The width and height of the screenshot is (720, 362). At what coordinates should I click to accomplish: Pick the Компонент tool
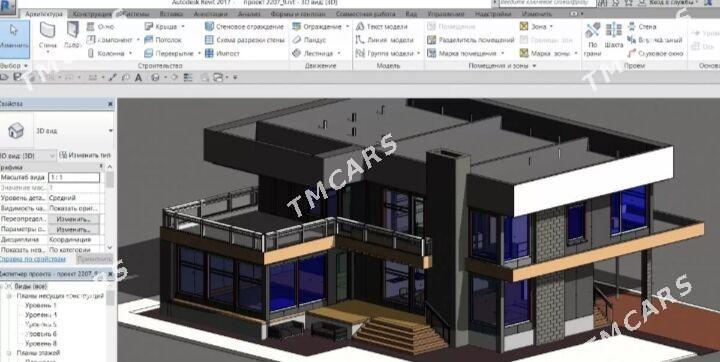point(110,40)
